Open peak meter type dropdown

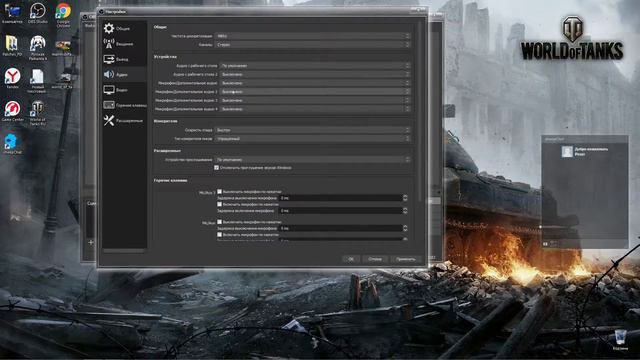click(312, 139)
